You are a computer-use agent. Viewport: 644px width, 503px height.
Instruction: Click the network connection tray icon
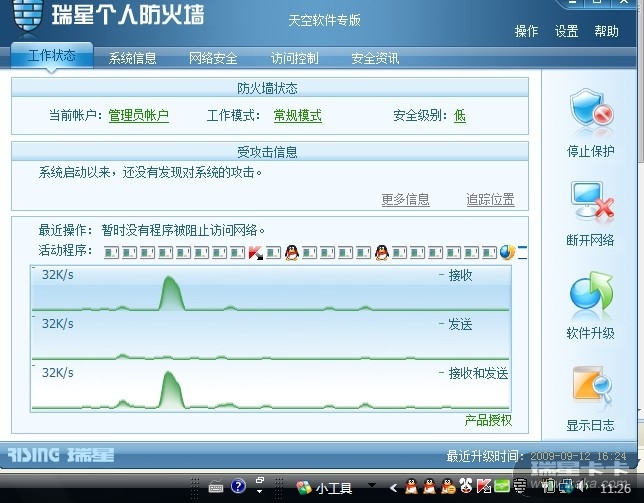click(566, 487)
